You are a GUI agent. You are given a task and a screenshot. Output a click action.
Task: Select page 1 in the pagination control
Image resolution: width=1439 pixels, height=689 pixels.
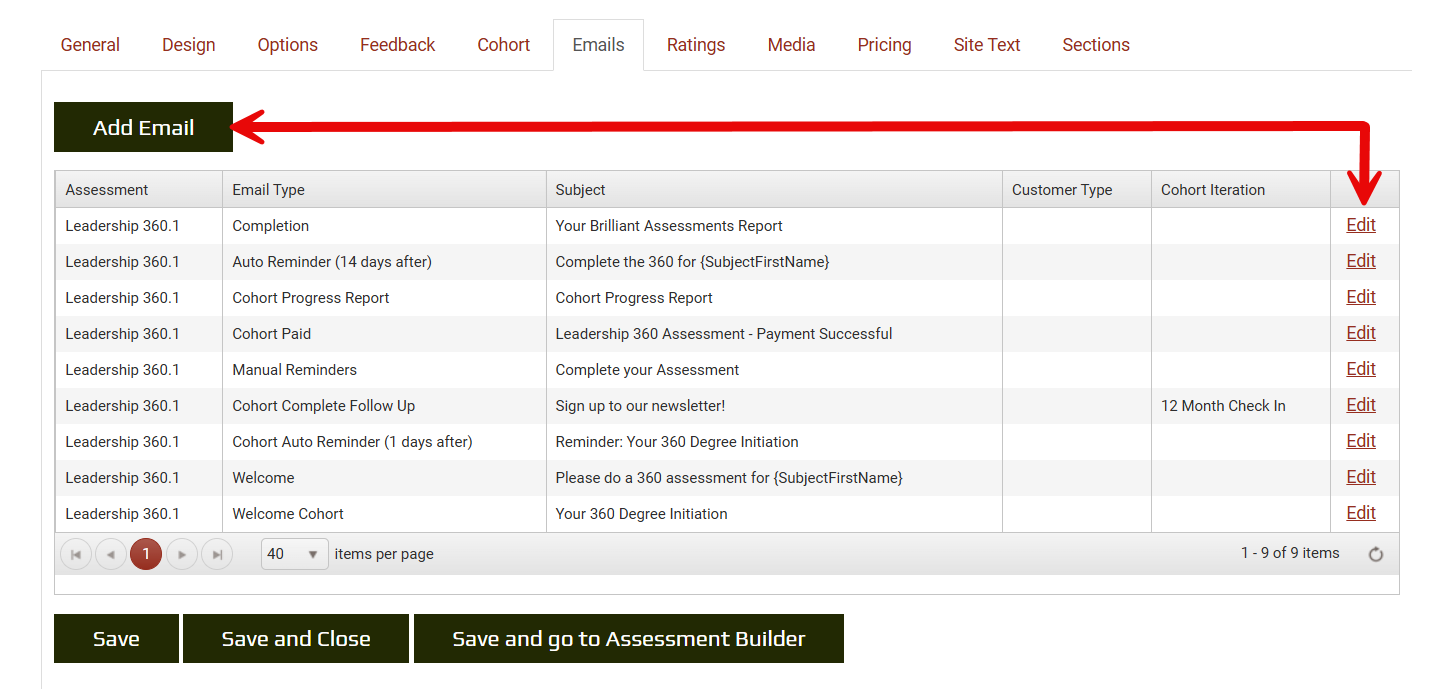146,553
